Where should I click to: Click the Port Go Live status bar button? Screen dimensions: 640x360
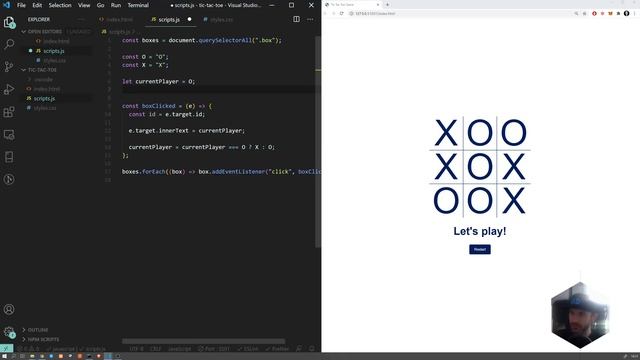pyautogui.click(x=214, y=349)
